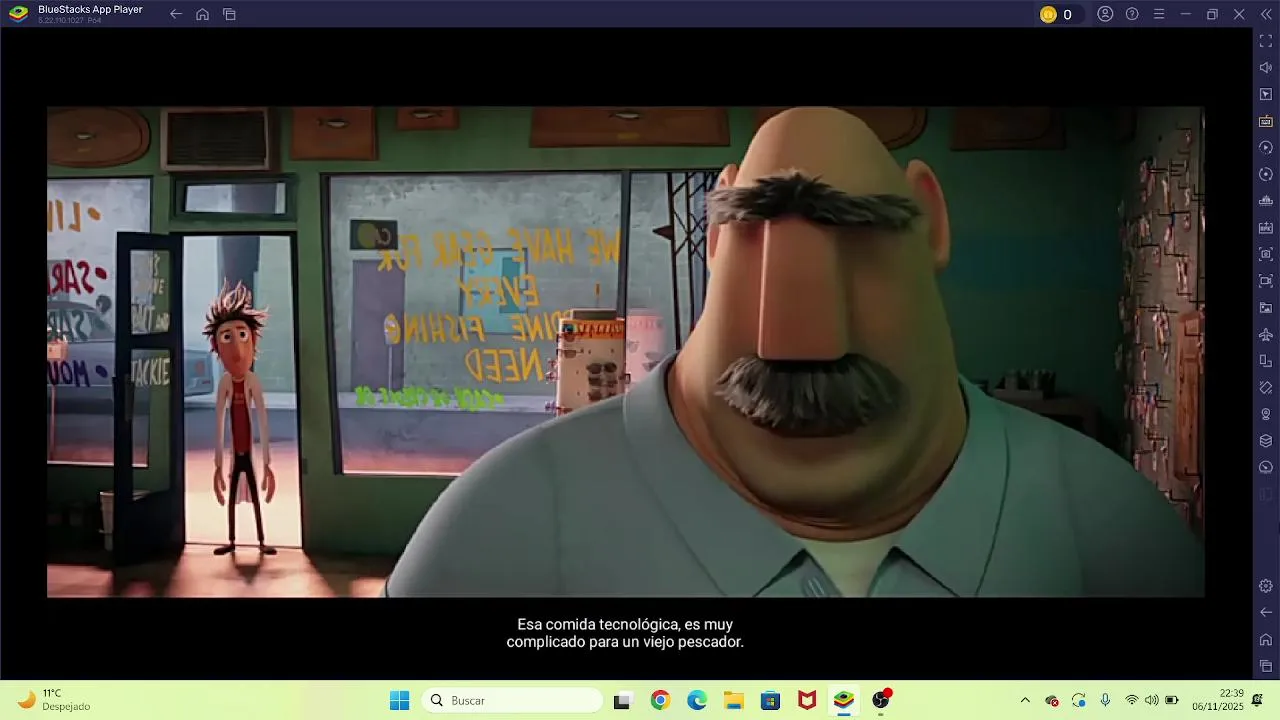Open Microsoft Store from the taskbar
Viewport: 1280px width, 720px height.
pyautogui.click(x=770, y=700)
